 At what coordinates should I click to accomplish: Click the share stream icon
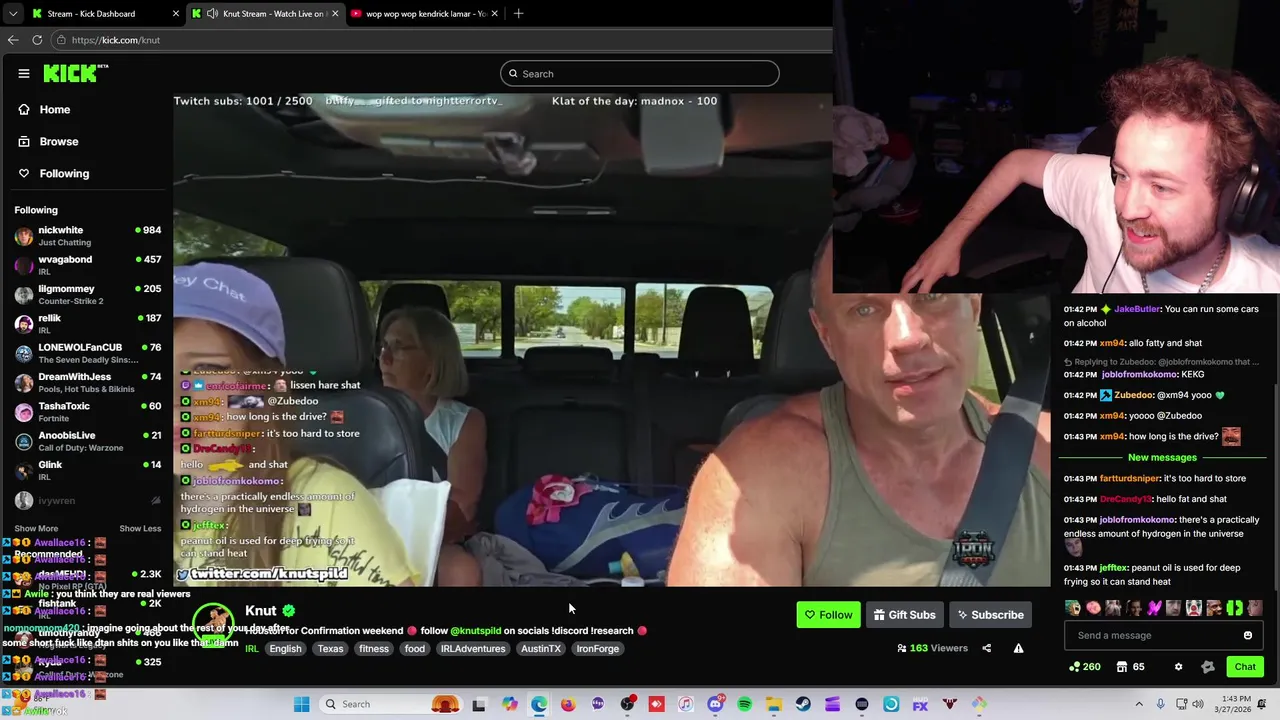[986, 648]
